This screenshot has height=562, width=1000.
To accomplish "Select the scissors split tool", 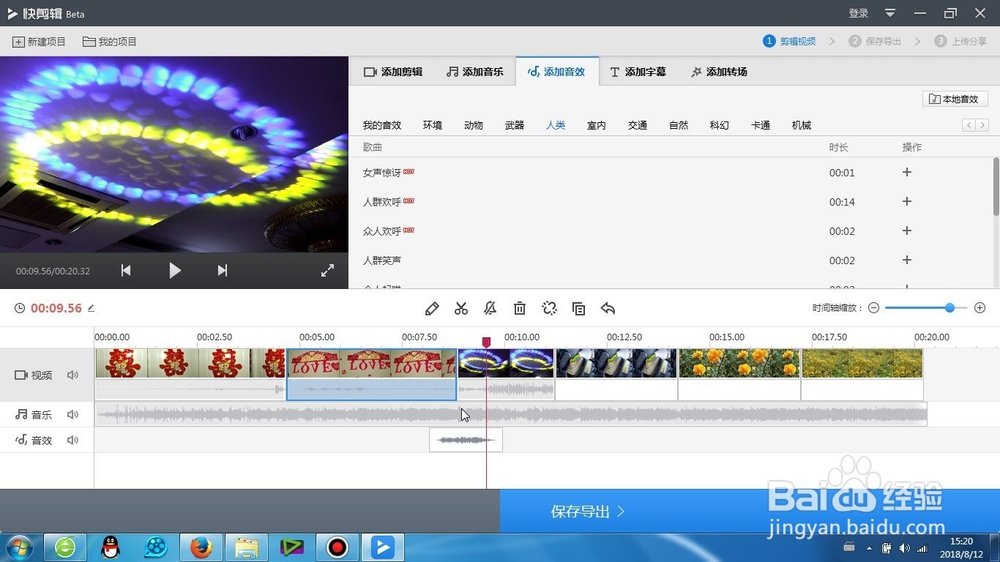I will (x=461, y=309).
